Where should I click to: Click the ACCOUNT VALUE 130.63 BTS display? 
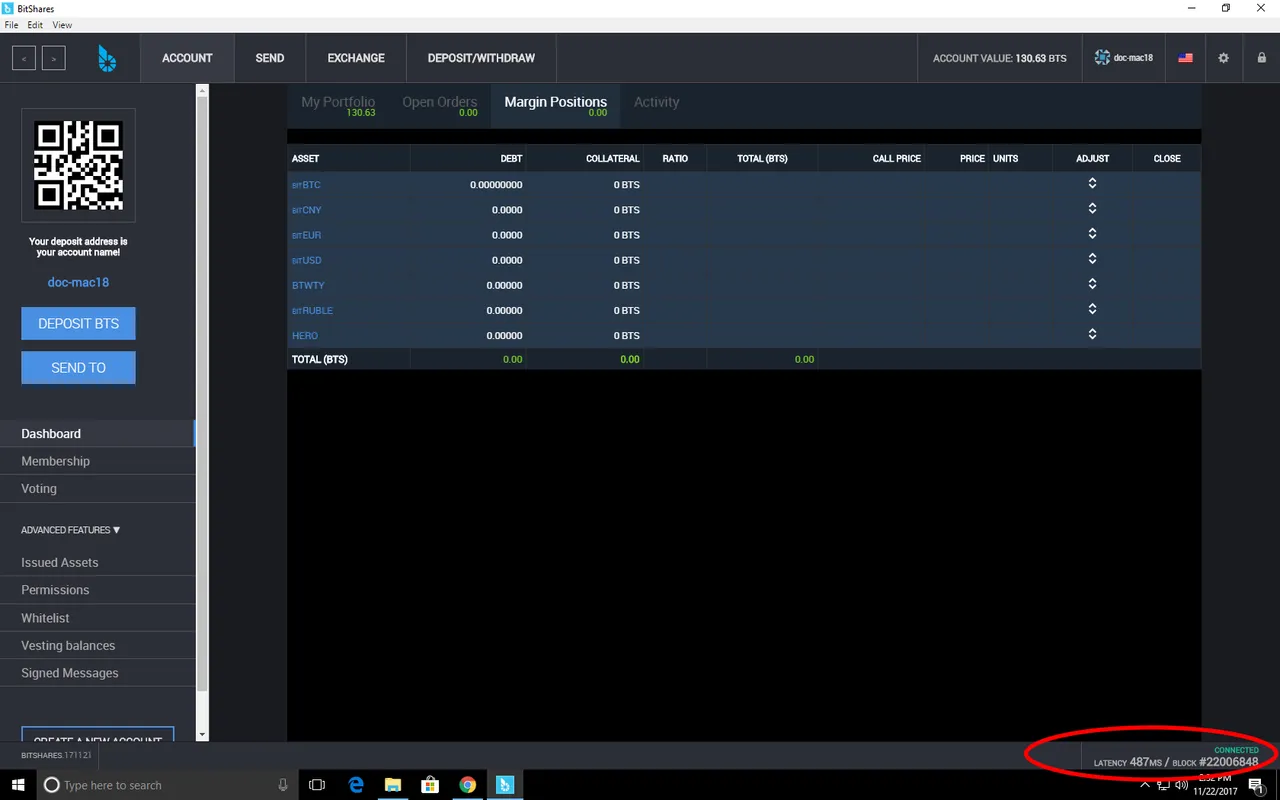999,58
